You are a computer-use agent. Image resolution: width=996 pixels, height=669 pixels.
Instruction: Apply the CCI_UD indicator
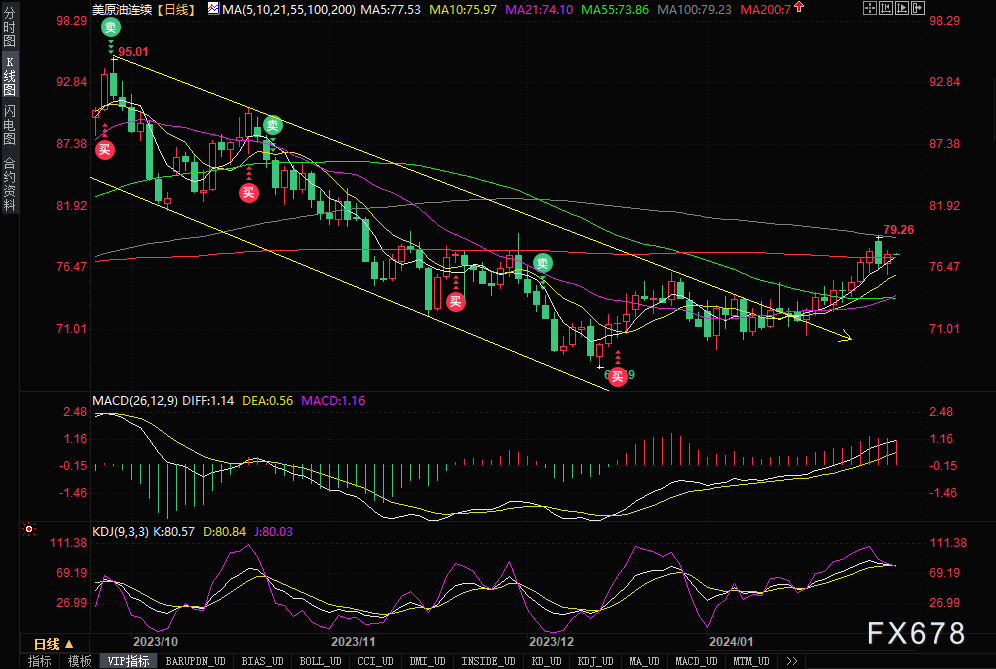(375, 661)
